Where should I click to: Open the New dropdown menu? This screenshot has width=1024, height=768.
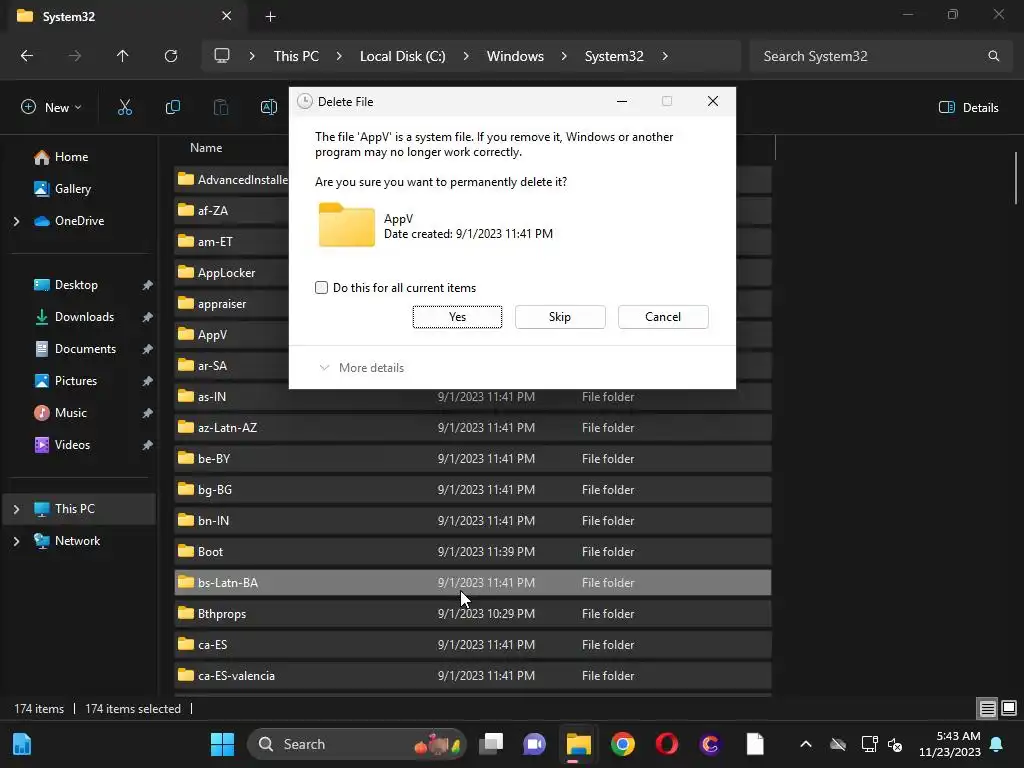(x=52, y=108)
